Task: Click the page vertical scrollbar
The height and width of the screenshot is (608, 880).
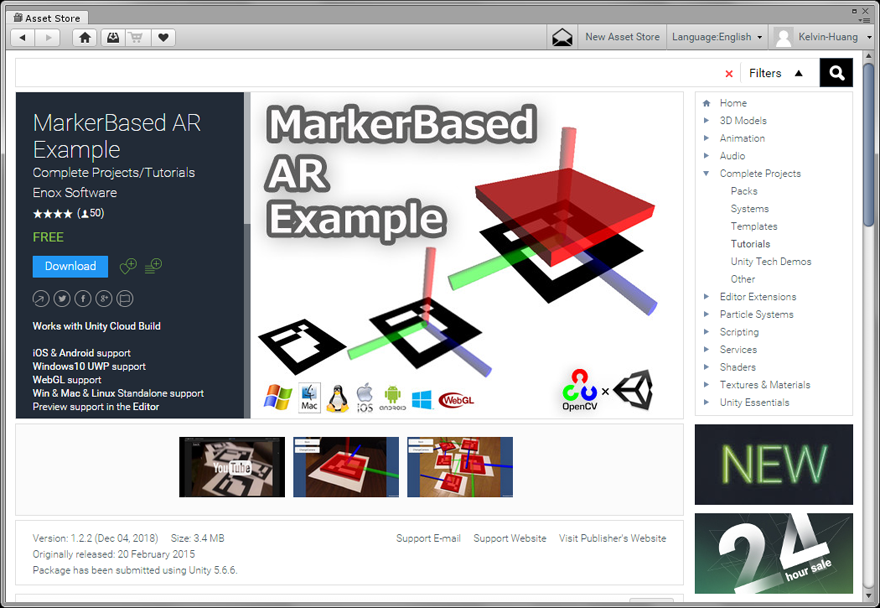Action: pos(868,144)
